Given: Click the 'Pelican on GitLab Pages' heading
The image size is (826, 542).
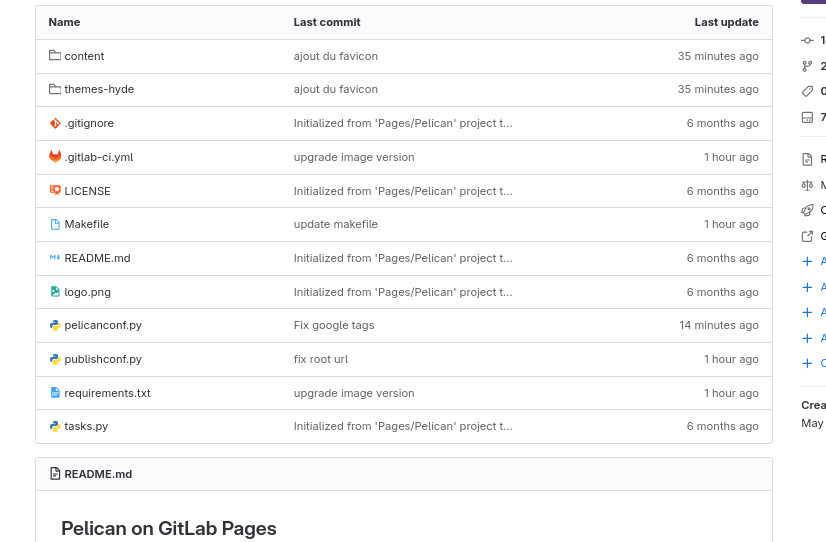Looking at the screenshot, I should point(169,528).
